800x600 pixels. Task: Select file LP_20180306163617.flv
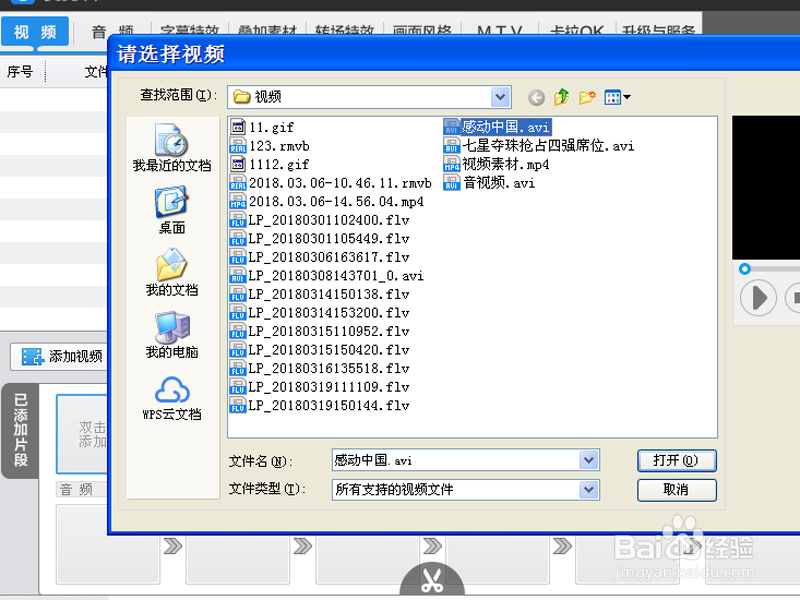tap(319, 257)
